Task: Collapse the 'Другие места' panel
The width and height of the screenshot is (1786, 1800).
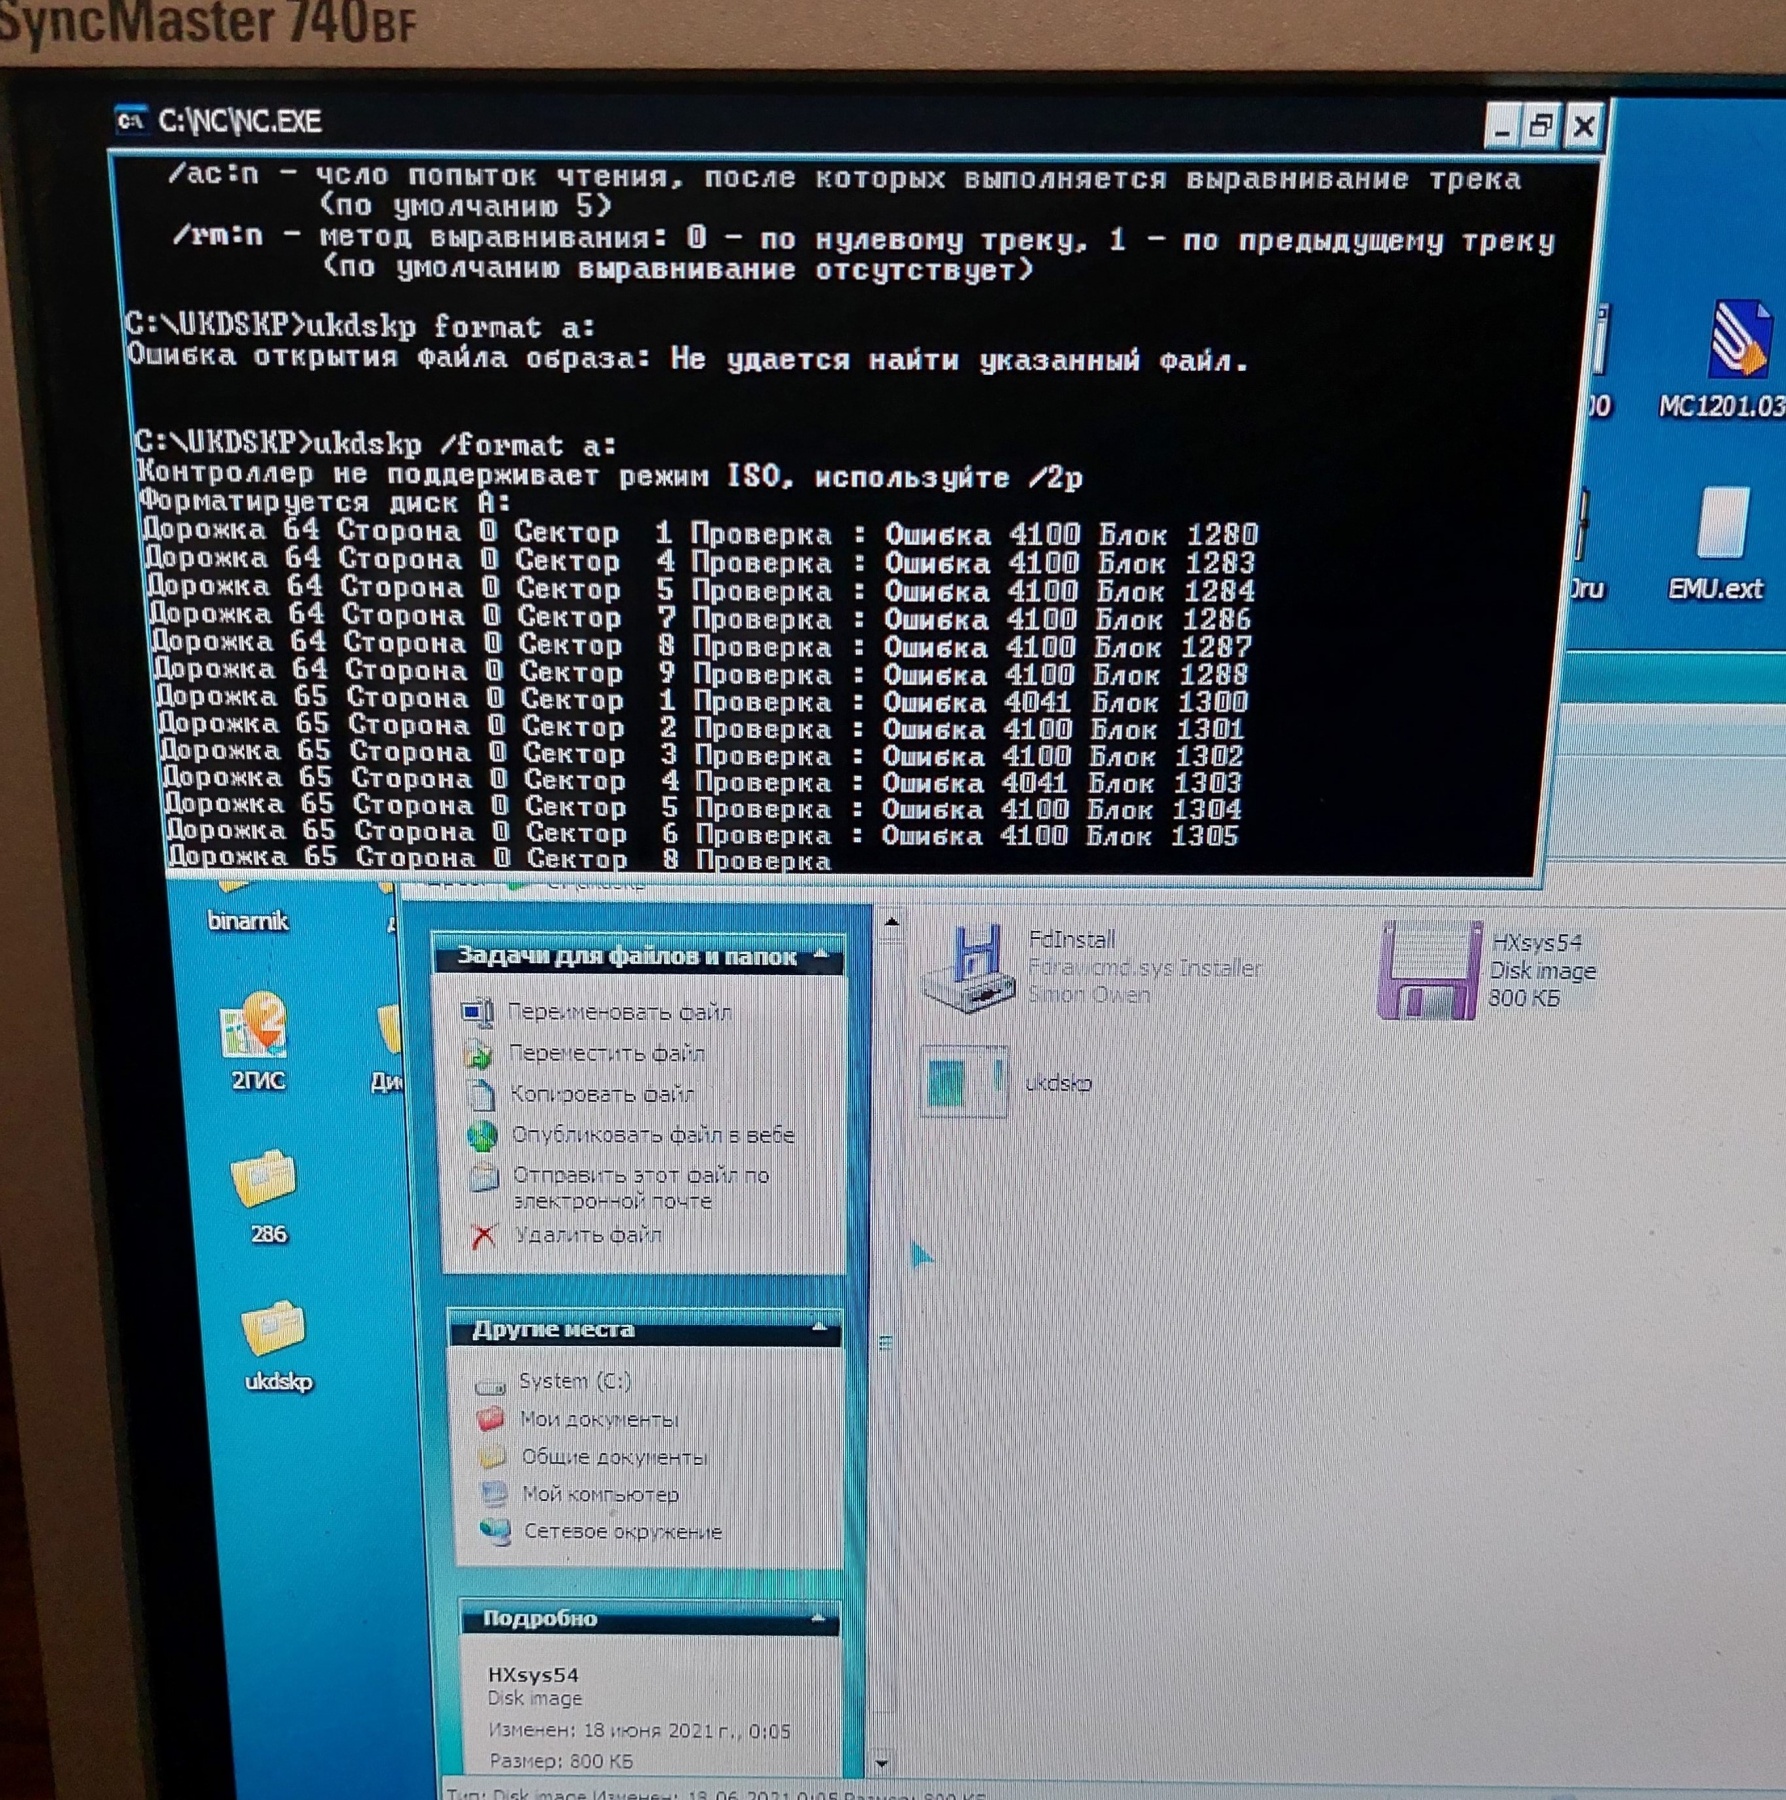Action: (819, 1329)
